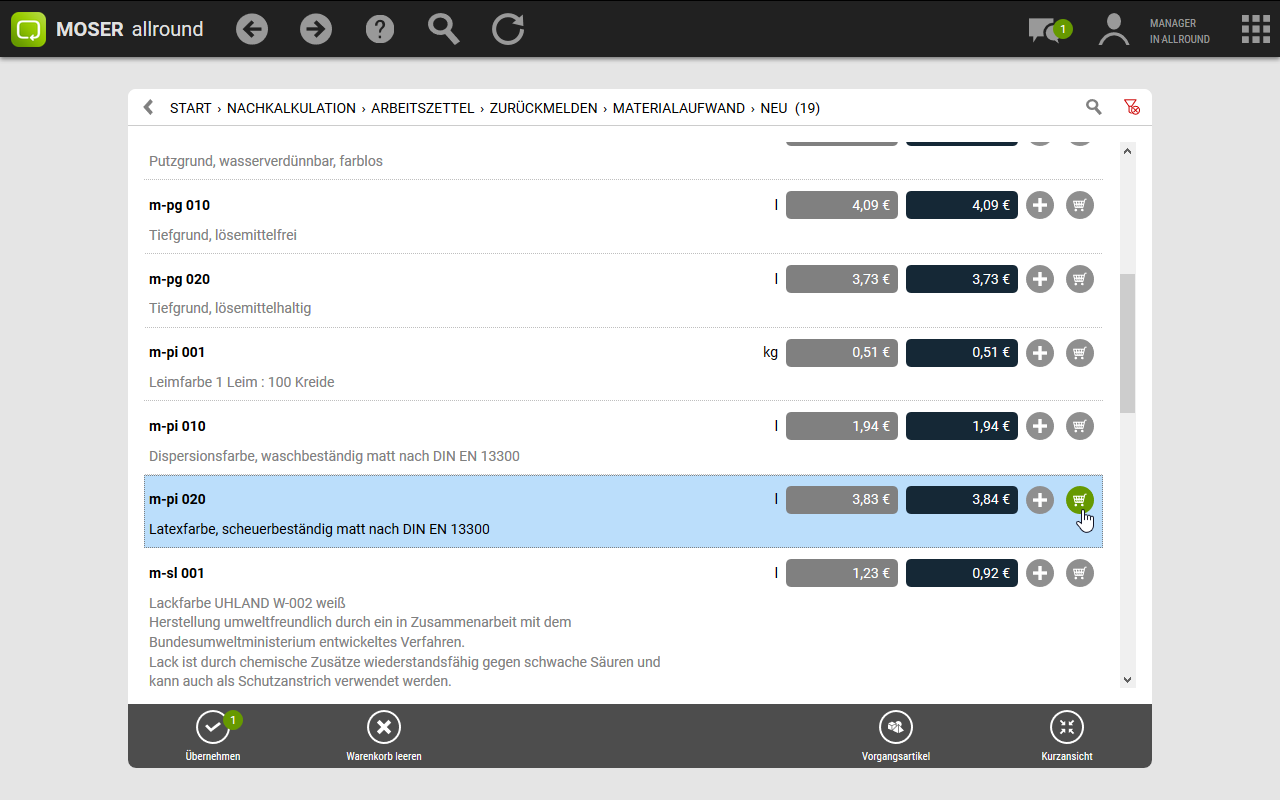This screenshot has height=800, width=1280.
Task: Toggle the cart icon for m-sl 001
Action: click(1079, 573)
